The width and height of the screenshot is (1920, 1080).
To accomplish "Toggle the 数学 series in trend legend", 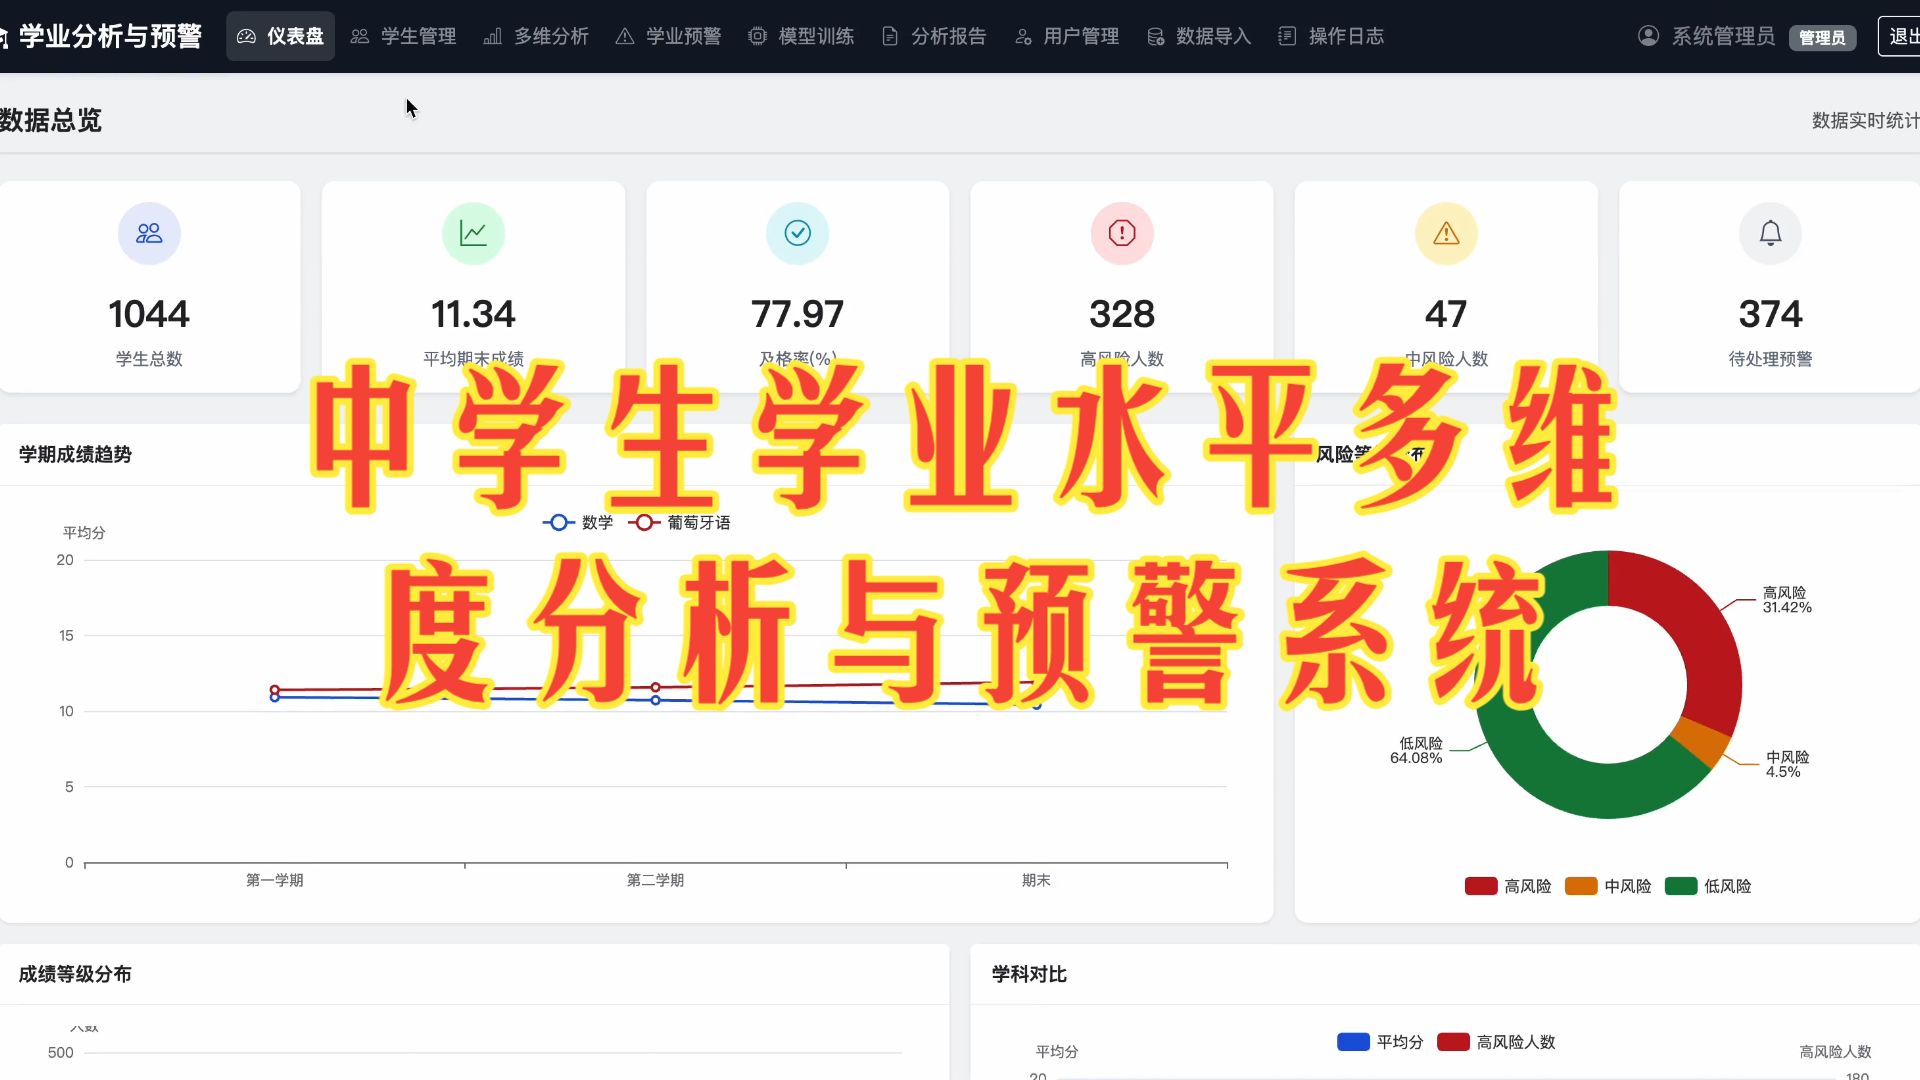I will 578,522.
